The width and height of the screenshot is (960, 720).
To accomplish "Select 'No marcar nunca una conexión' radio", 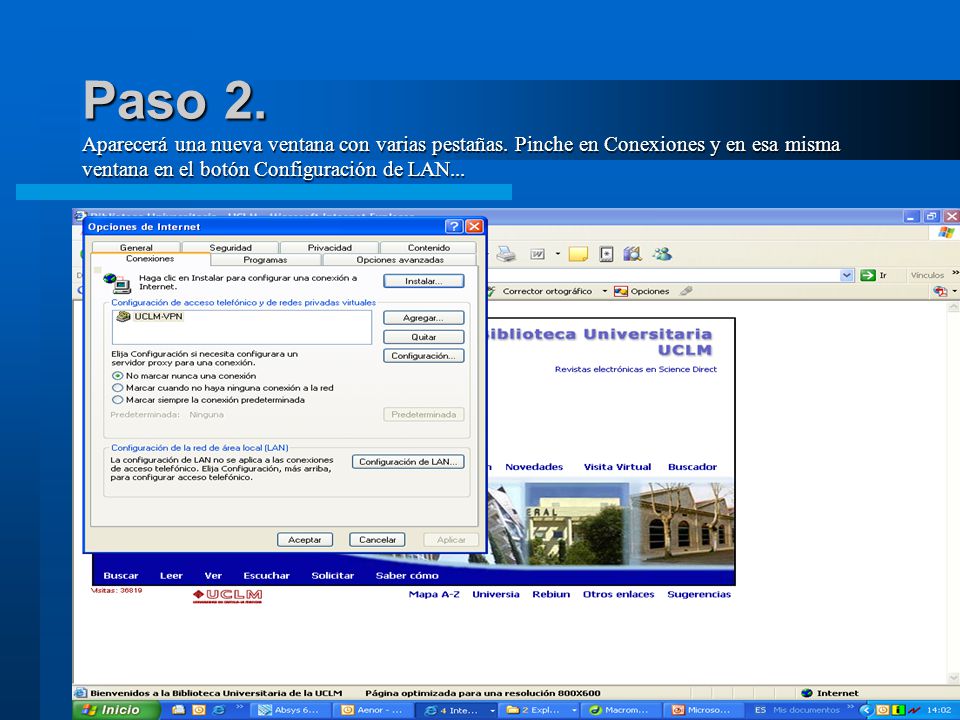I will [118, 376].
